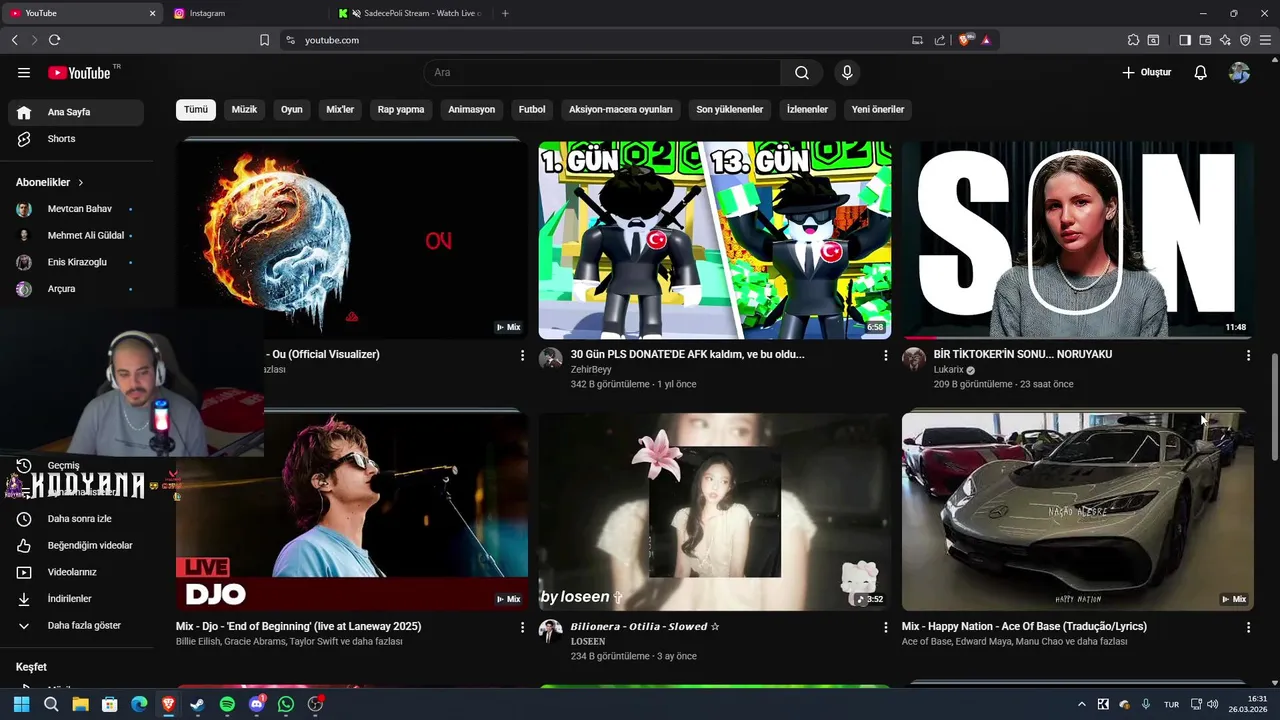1280x720 pixels.
Task: Open Brave Rewards triangle icon
Action: [x=986, y=40]
